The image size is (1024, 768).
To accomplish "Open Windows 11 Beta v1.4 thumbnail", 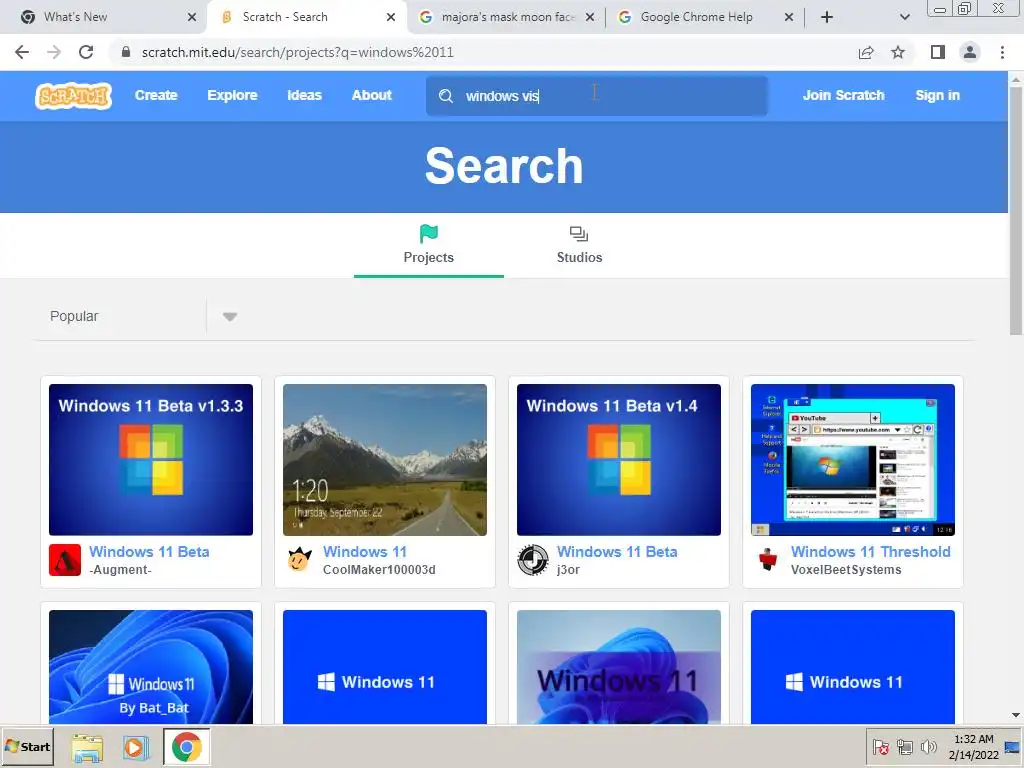I will [x=618, y=460].
